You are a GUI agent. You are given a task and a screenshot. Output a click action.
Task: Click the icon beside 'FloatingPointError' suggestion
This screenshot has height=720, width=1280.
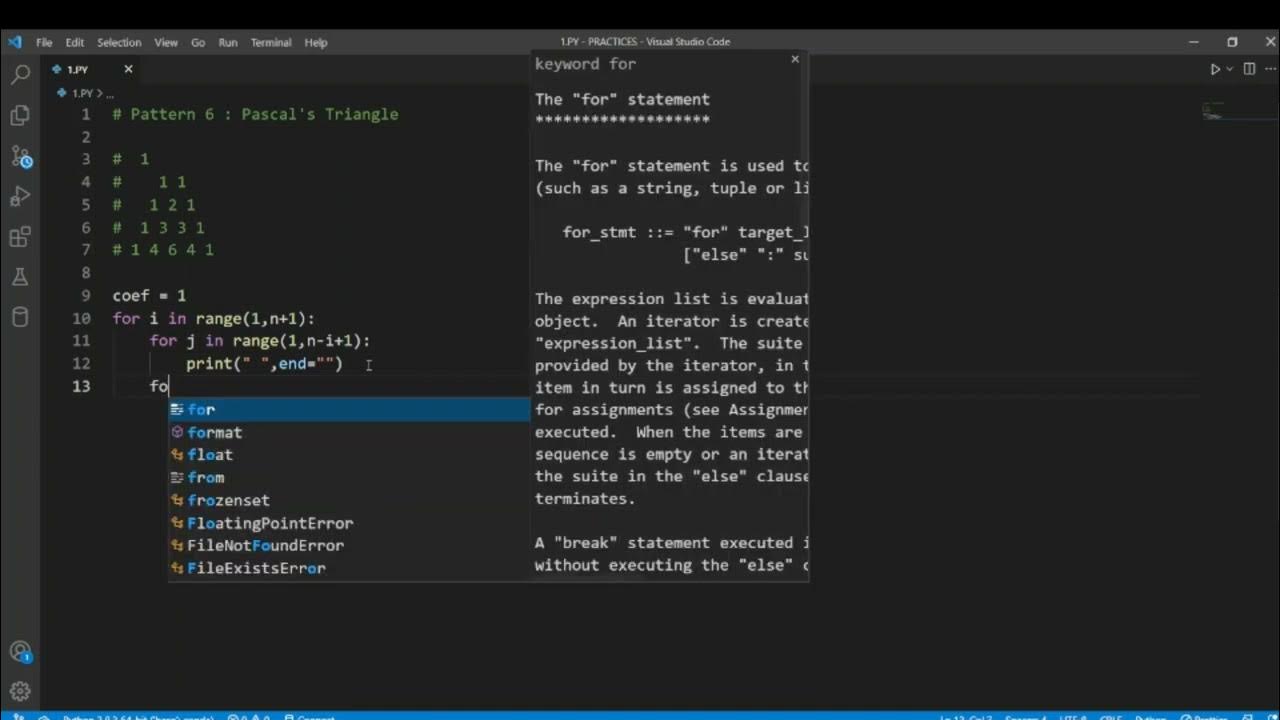point(177,523)
